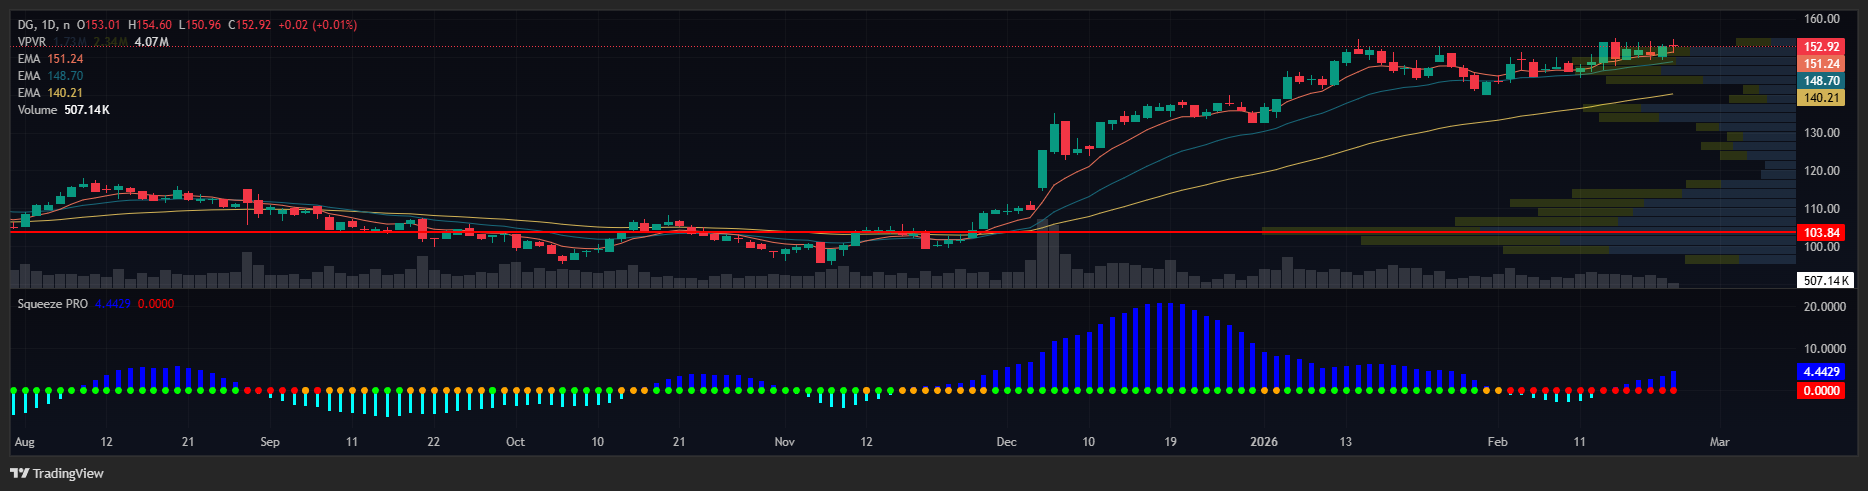Click the 22 date label on time axis

[x=433, y=442]
